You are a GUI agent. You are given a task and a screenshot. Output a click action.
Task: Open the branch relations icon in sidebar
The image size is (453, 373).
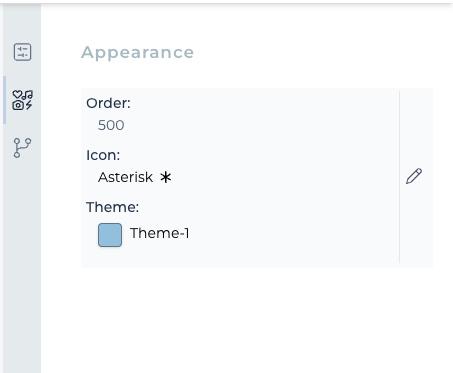coord(22,148)
